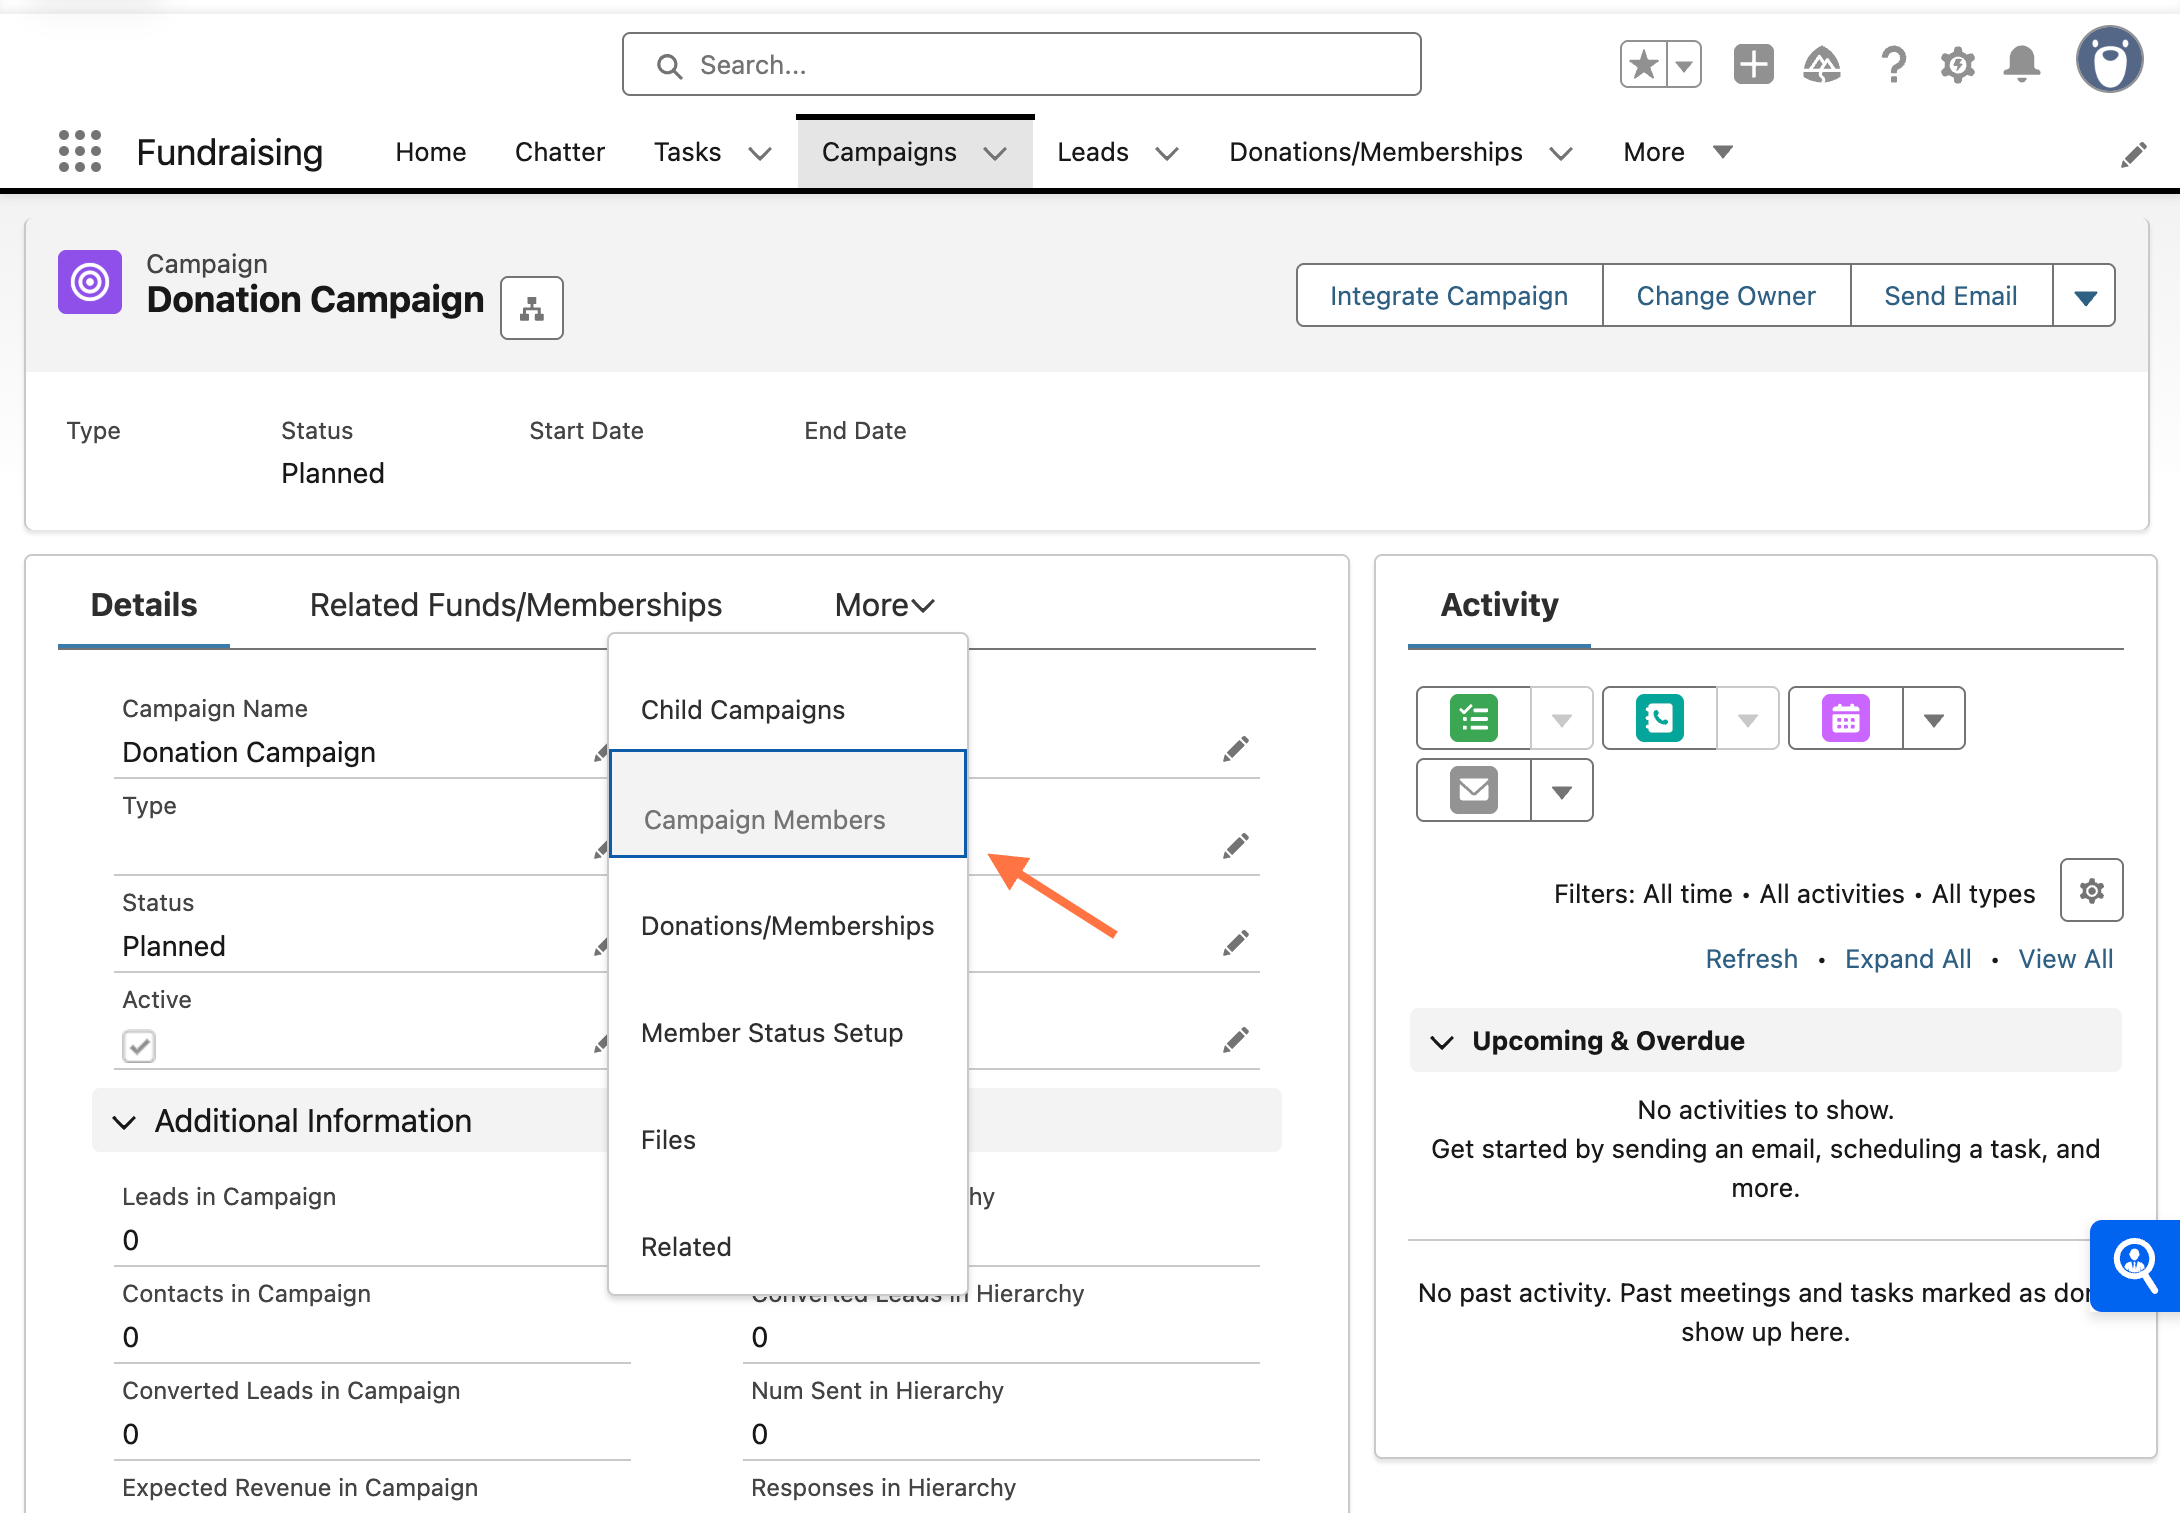Click the New Task green icon
The width and height of the screenshot is (2180, 1513).
point(1474,718)
